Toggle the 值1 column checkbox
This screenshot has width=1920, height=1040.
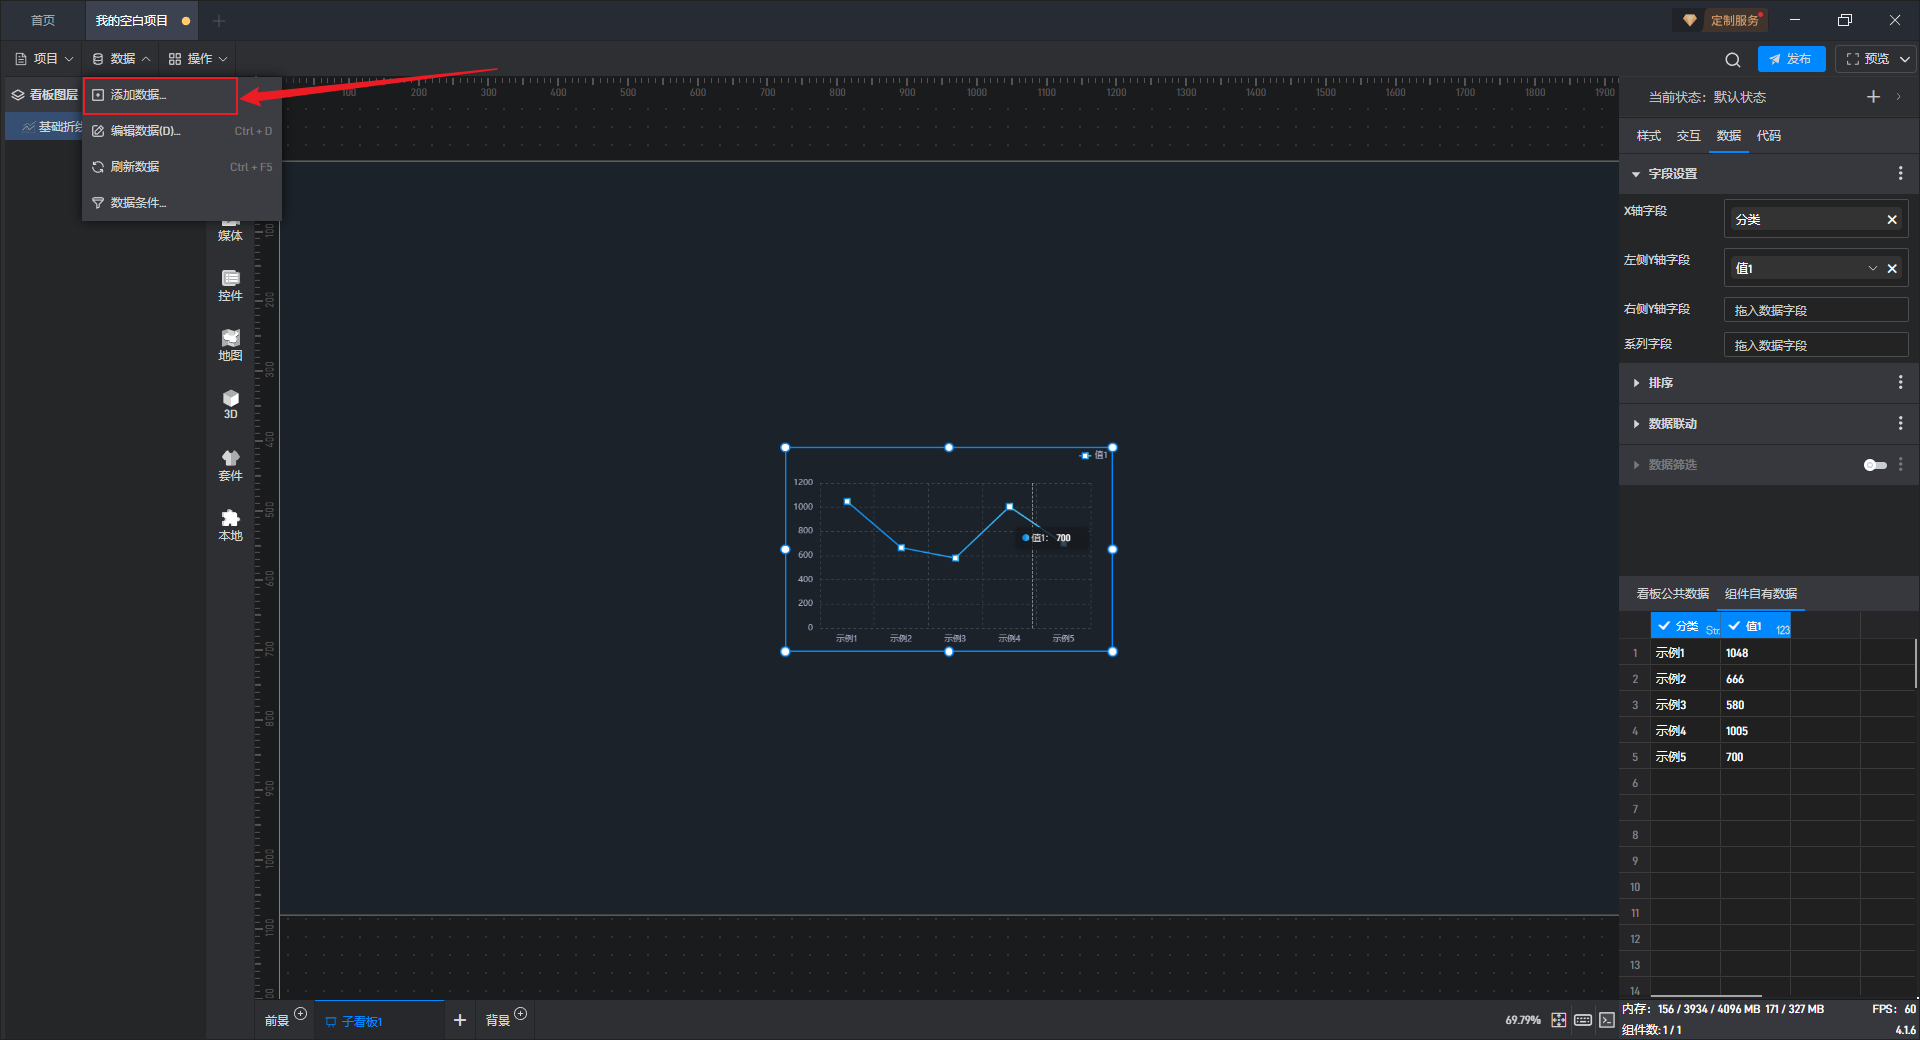coord(1734,626)
